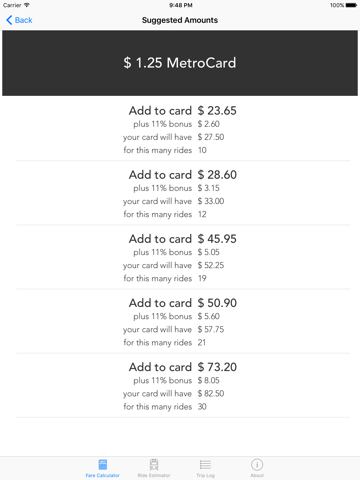Tap the 9:48 PM clock
The width and height of the screenshot is (360, 480).
coord(180,5)
